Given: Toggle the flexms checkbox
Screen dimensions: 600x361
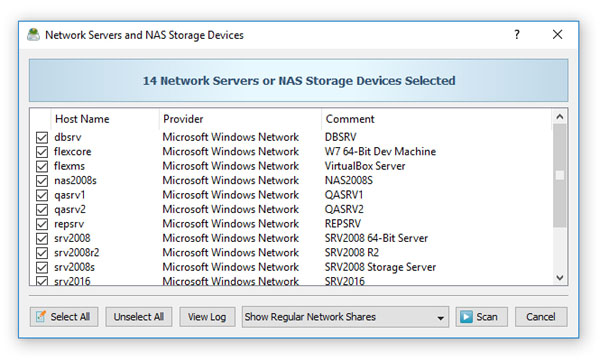Looking at the screenshot, I should [x=42, y=167].
